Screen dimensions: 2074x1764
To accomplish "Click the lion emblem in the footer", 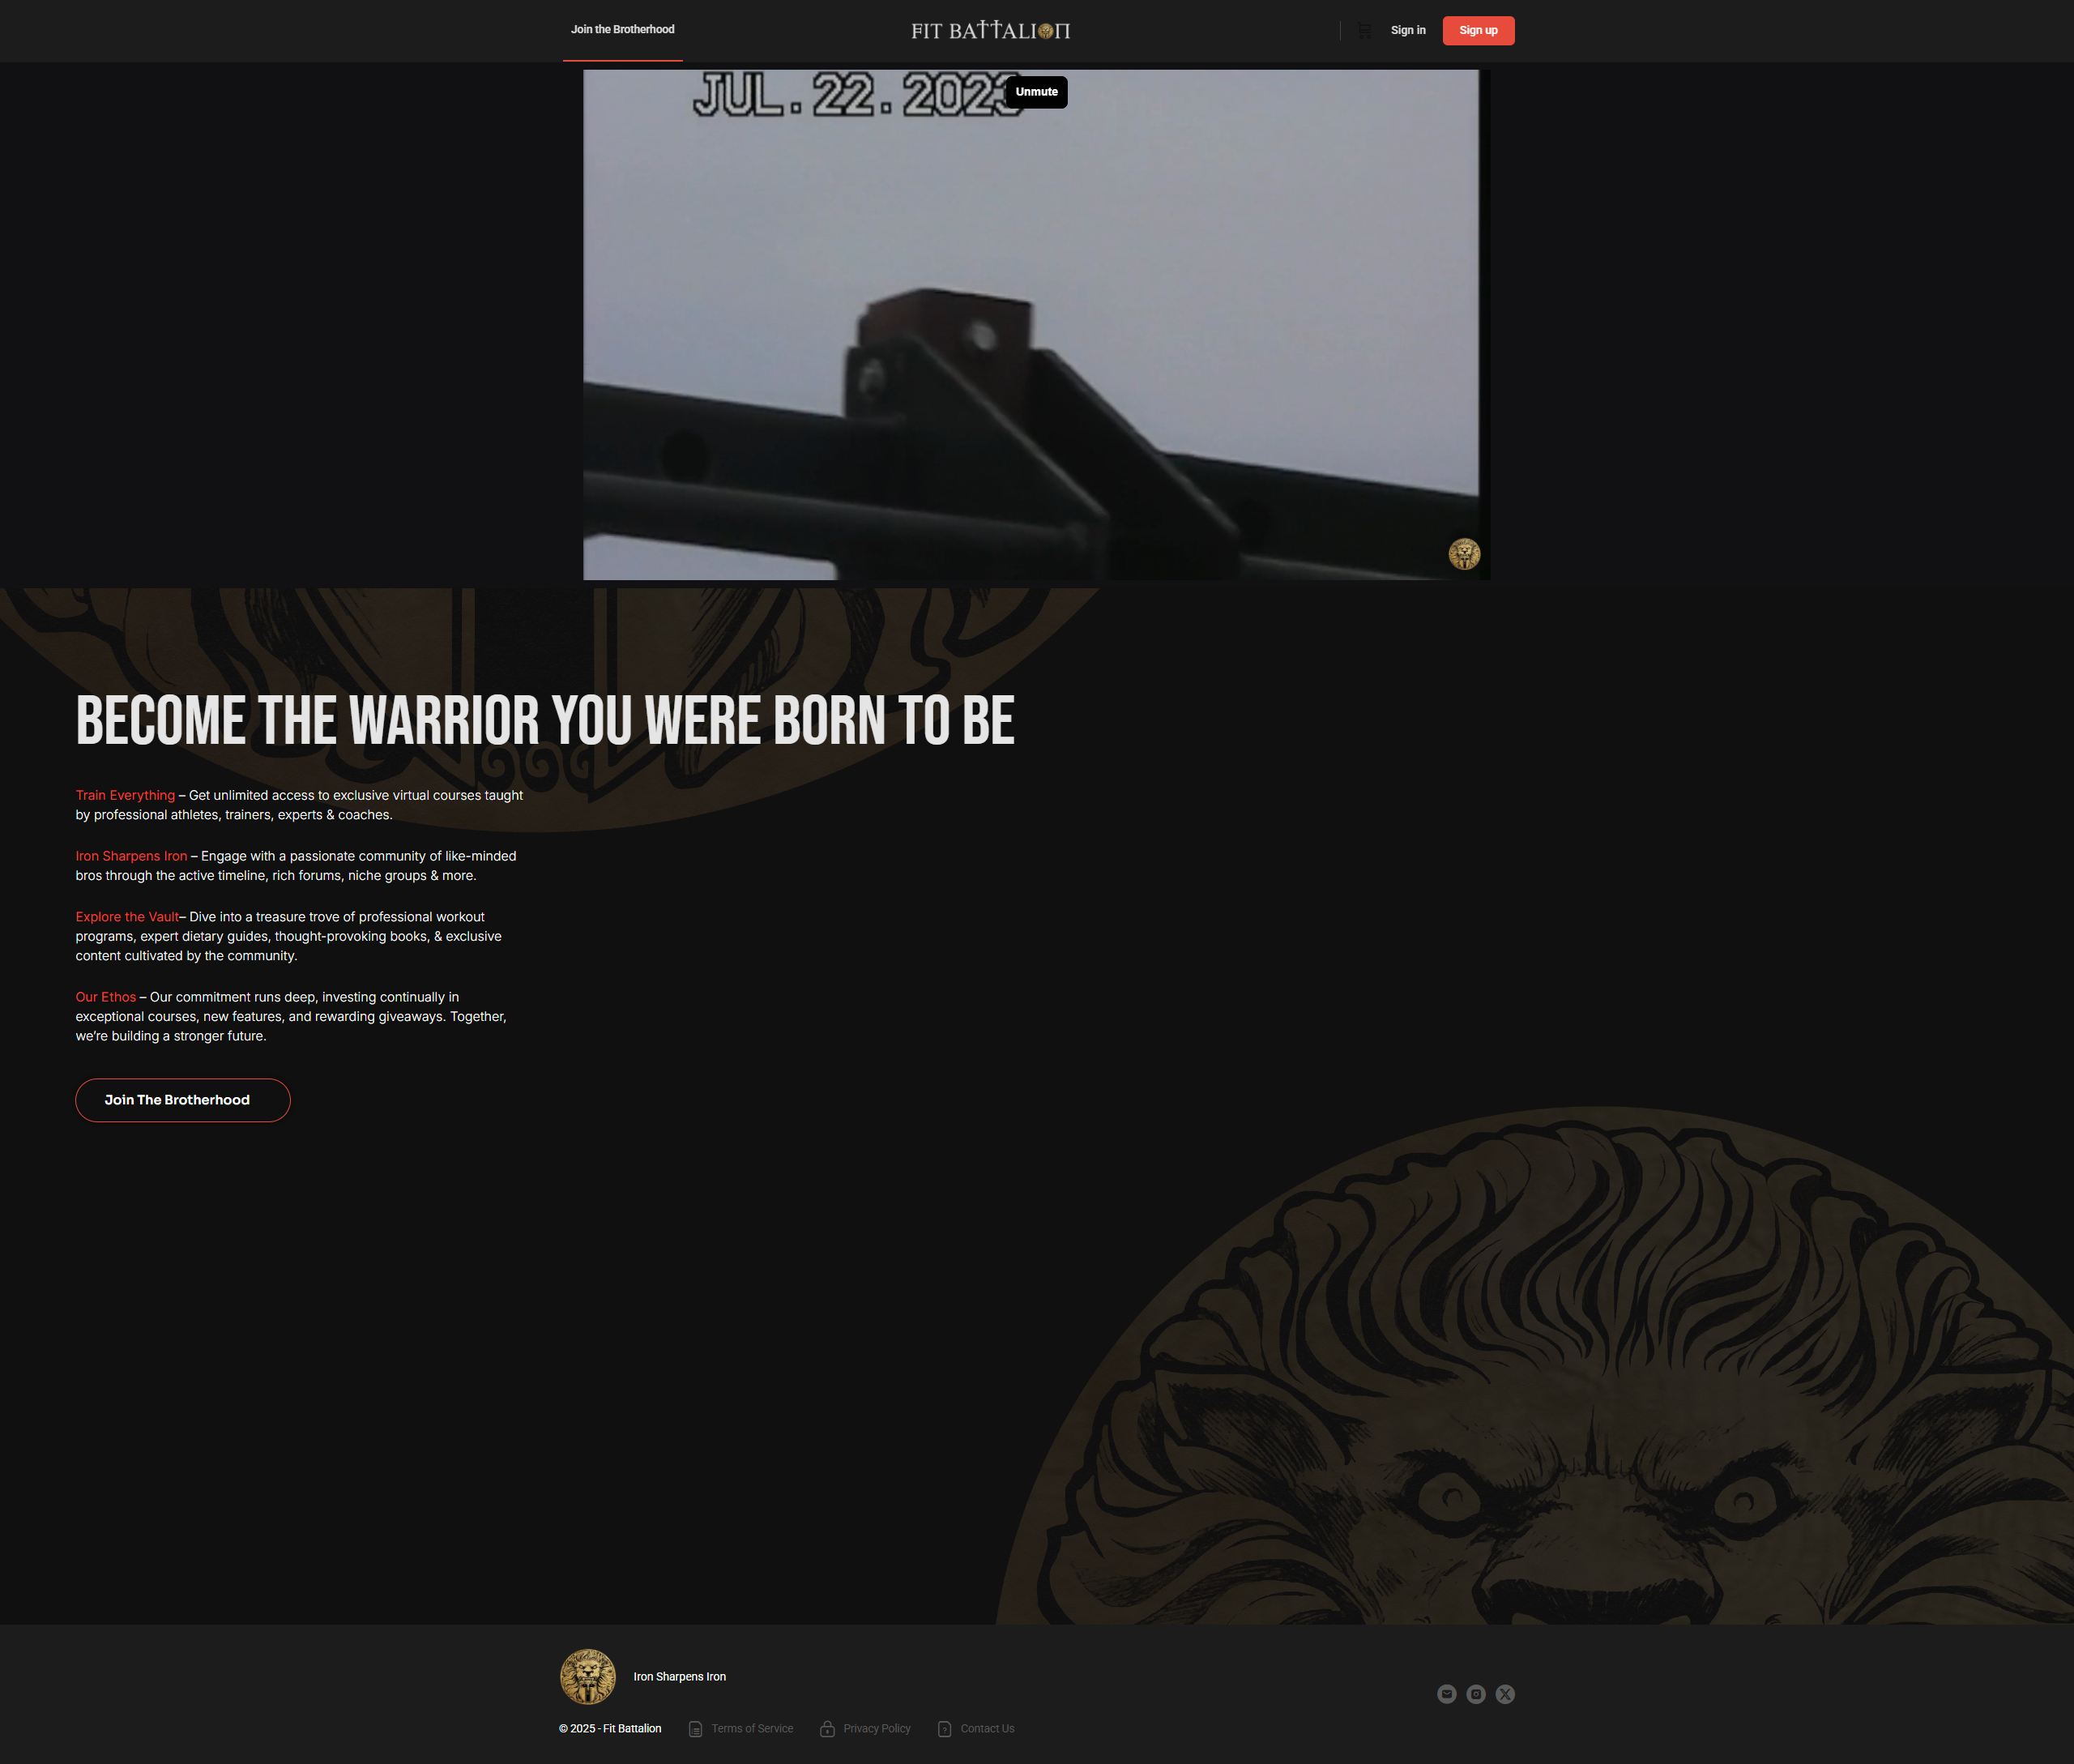I will 588,1677.
